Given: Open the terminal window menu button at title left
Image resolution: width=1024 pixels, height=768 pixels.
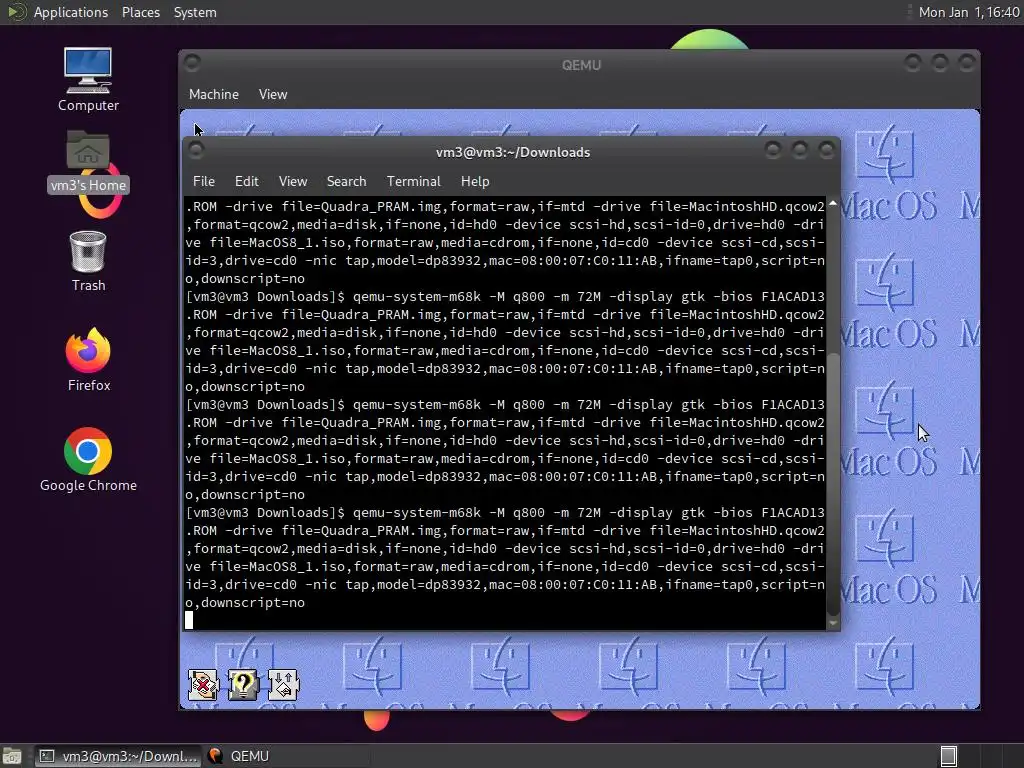Looking at the screenshot, I should tap(196, 151).
